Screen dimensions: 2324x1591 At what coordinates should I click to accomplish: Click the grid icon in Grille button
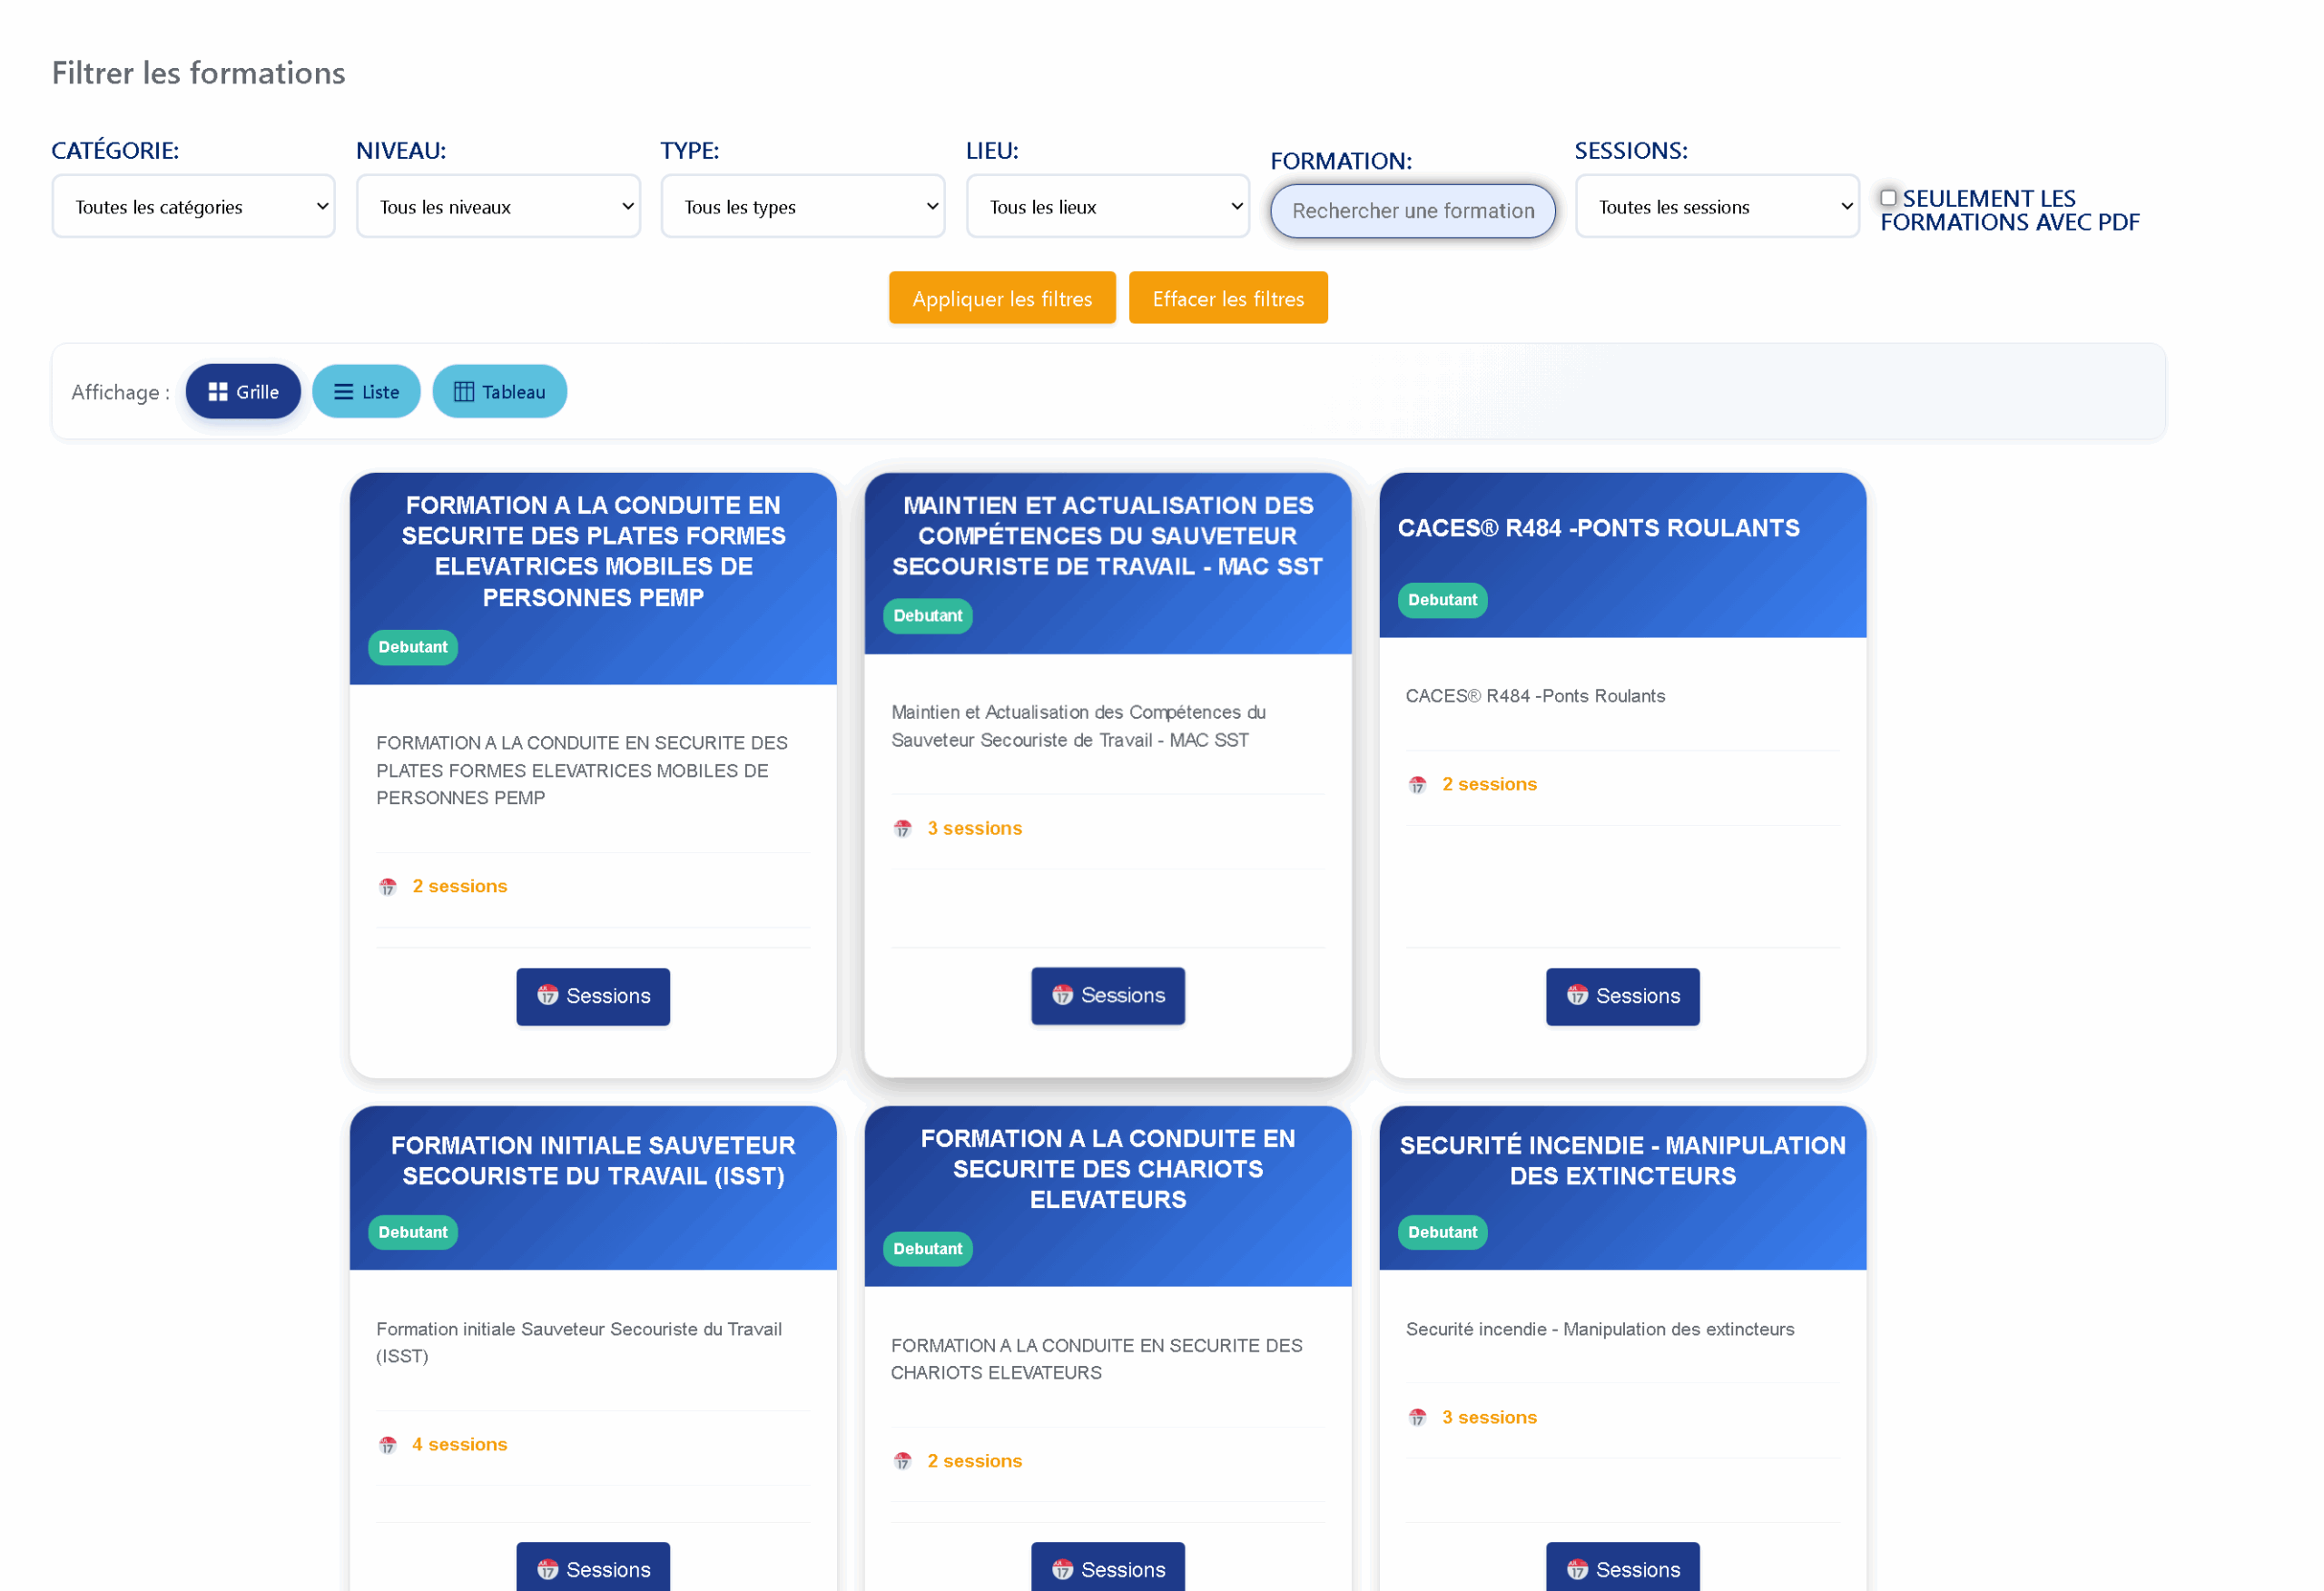pyautogui.click(x=217, y=392)
